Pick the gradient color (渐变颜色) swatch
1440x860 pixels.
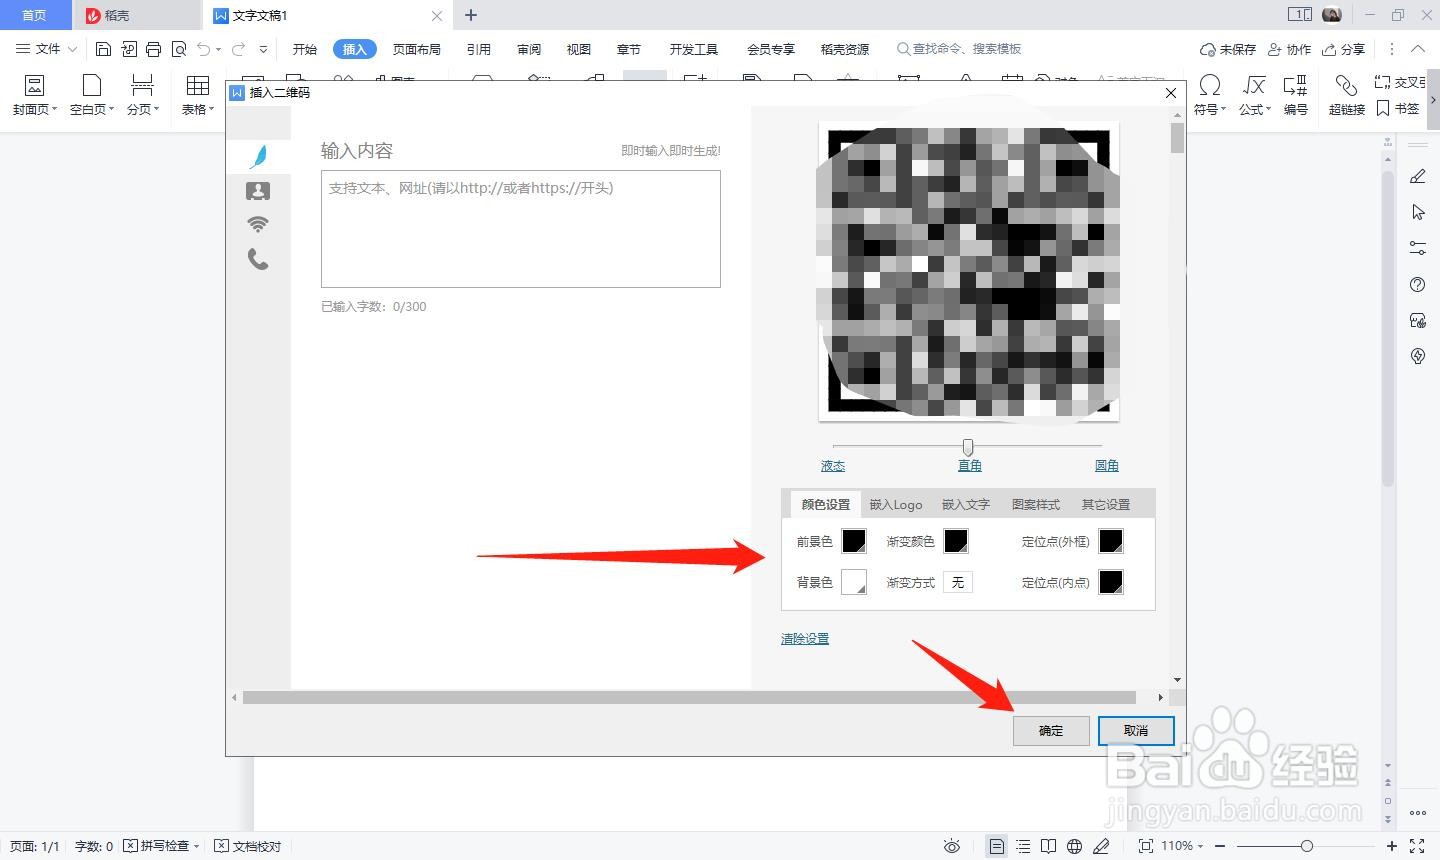956,541
